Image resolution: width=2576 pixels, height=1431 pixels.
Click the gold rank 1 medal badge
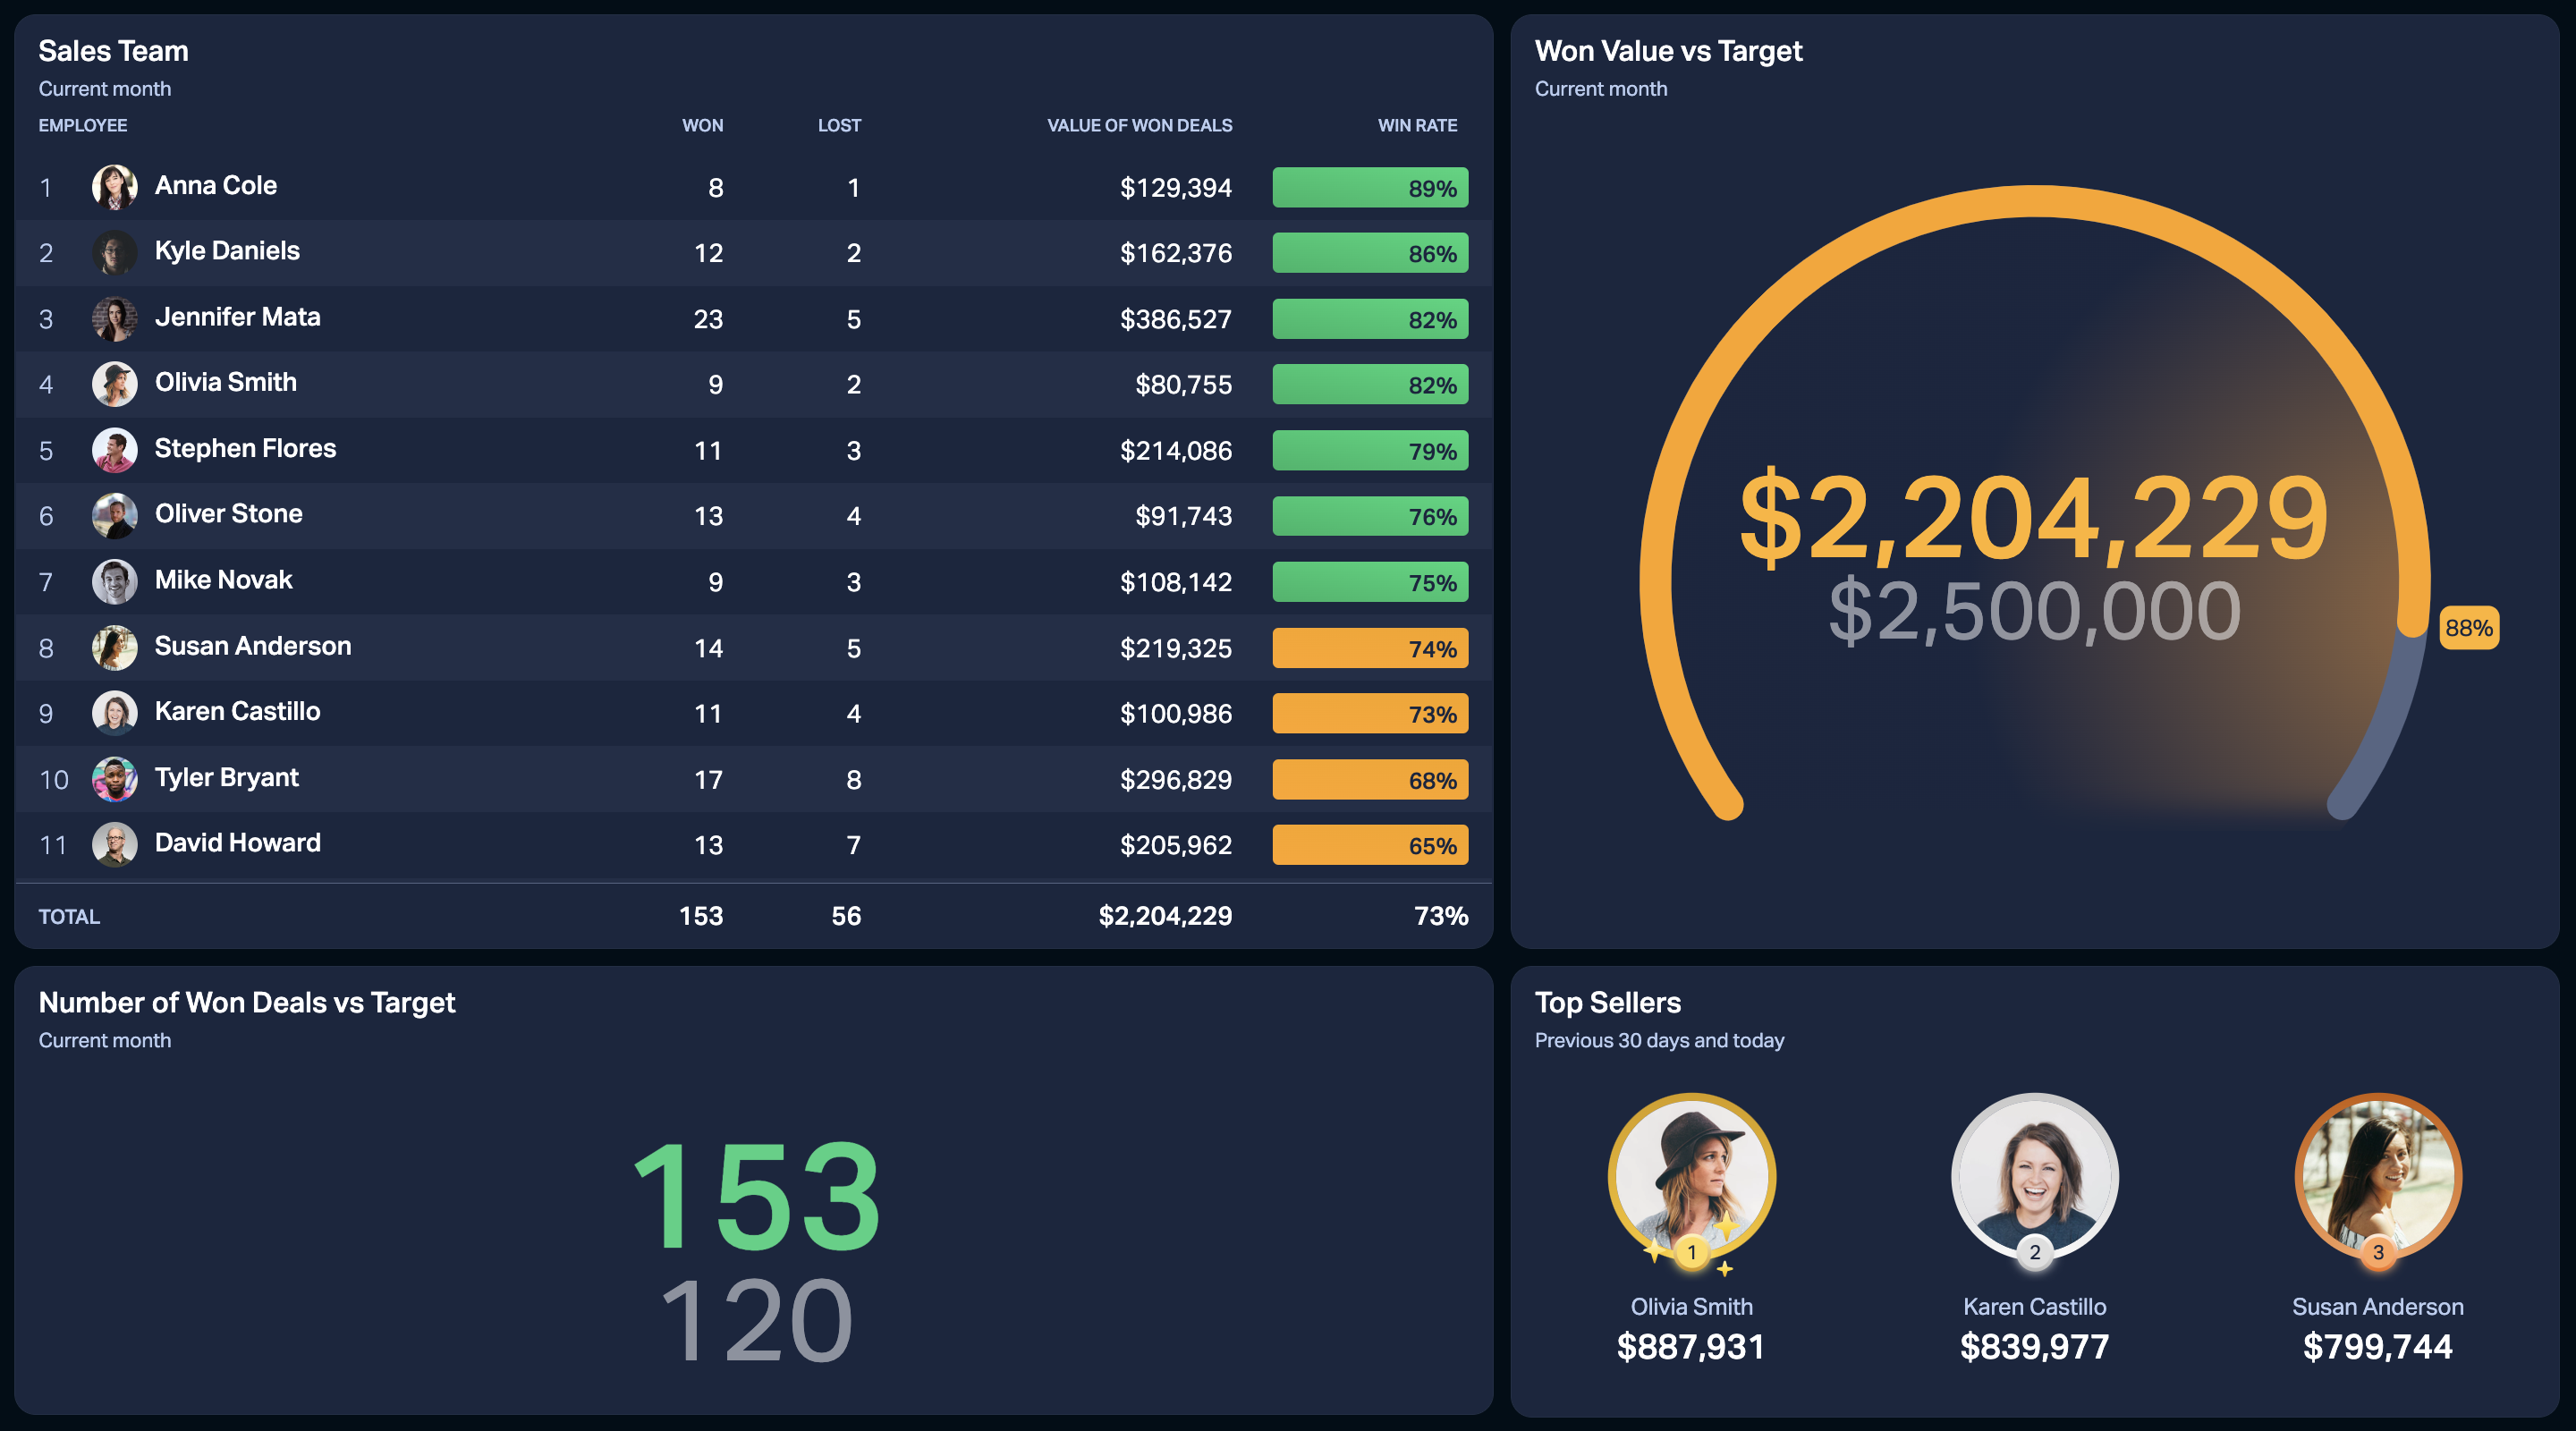tap(1691, 1252)
